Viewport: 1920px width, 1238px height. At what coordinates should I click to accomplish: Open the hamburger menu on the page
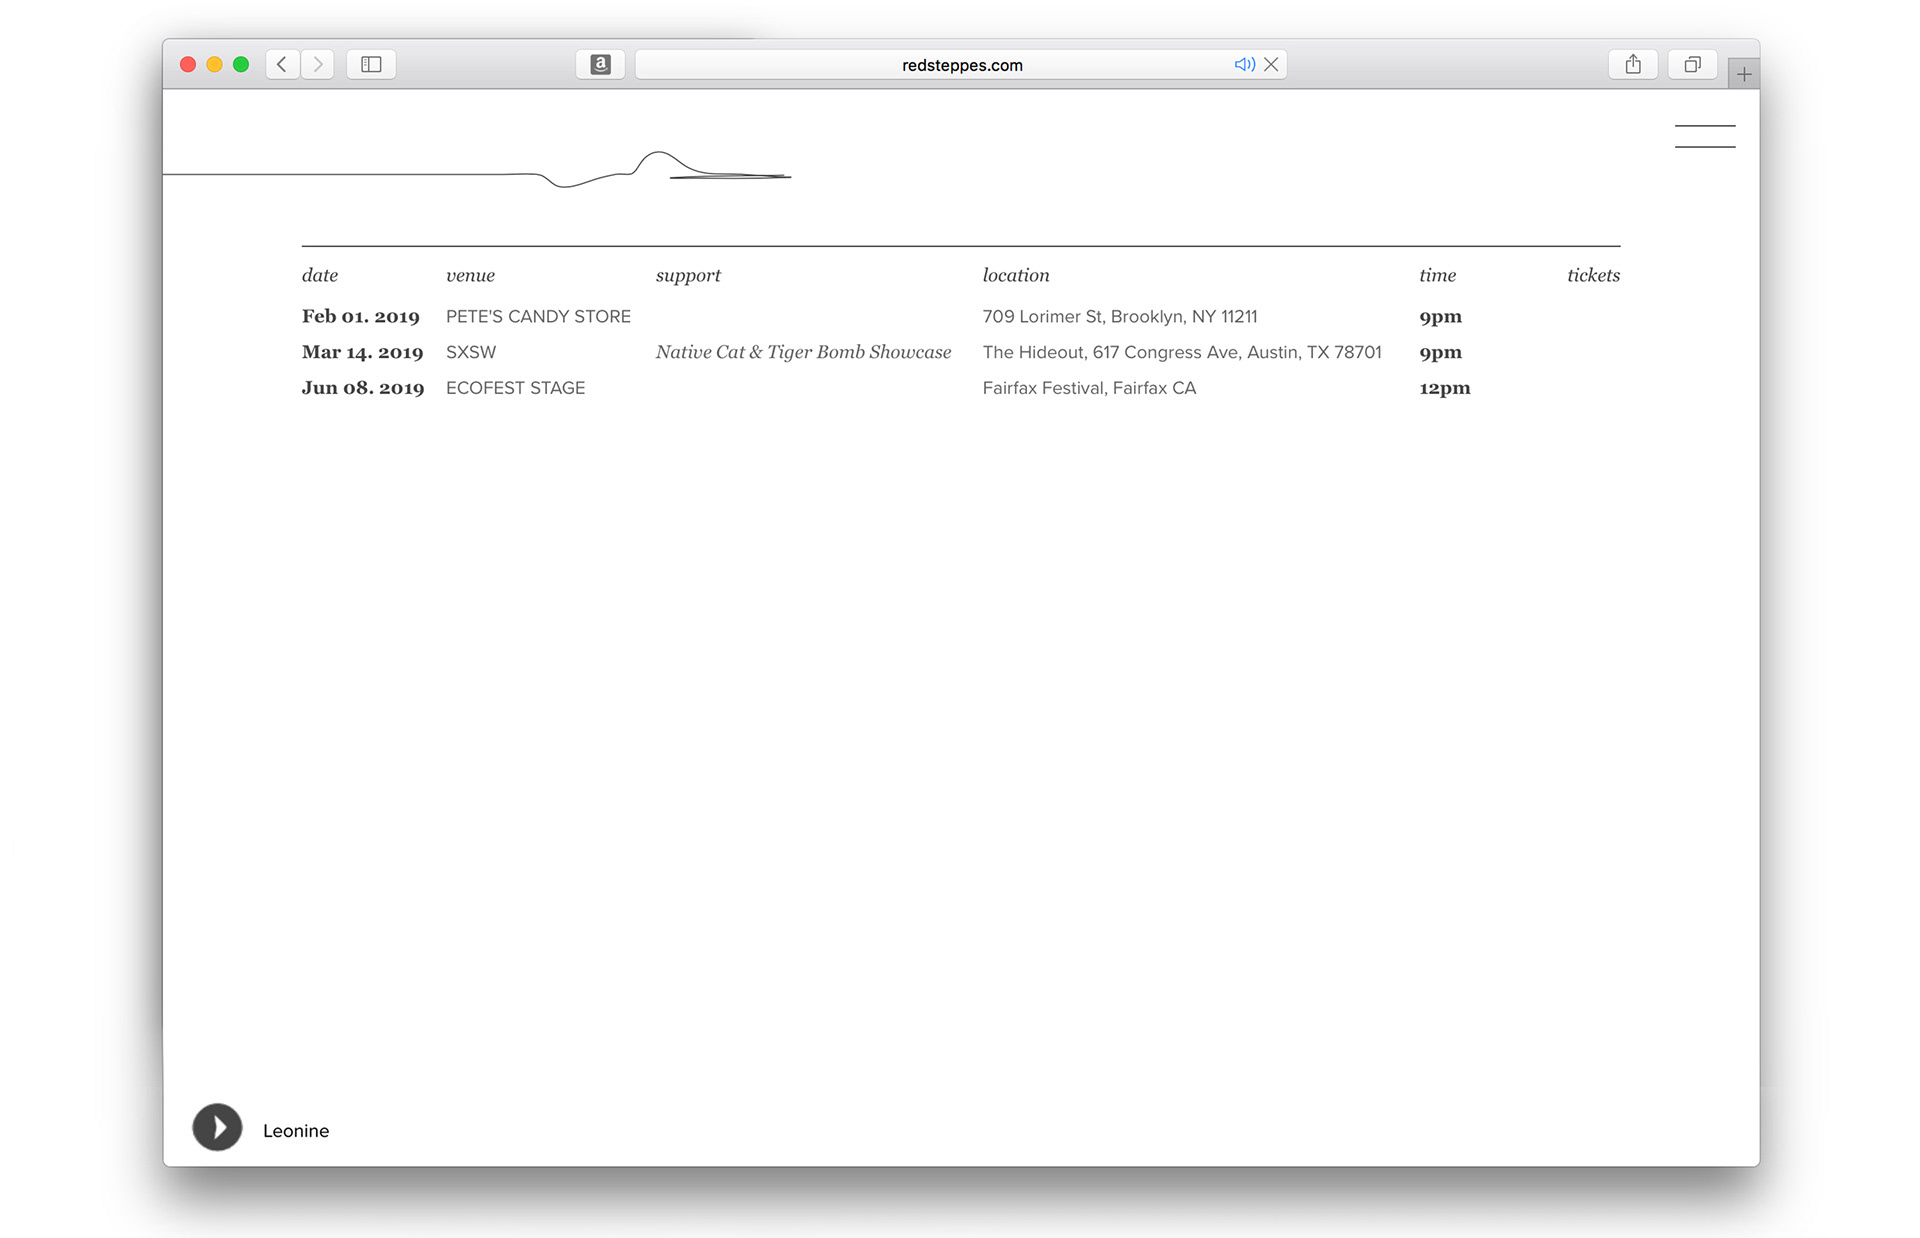pos(1705,136)
